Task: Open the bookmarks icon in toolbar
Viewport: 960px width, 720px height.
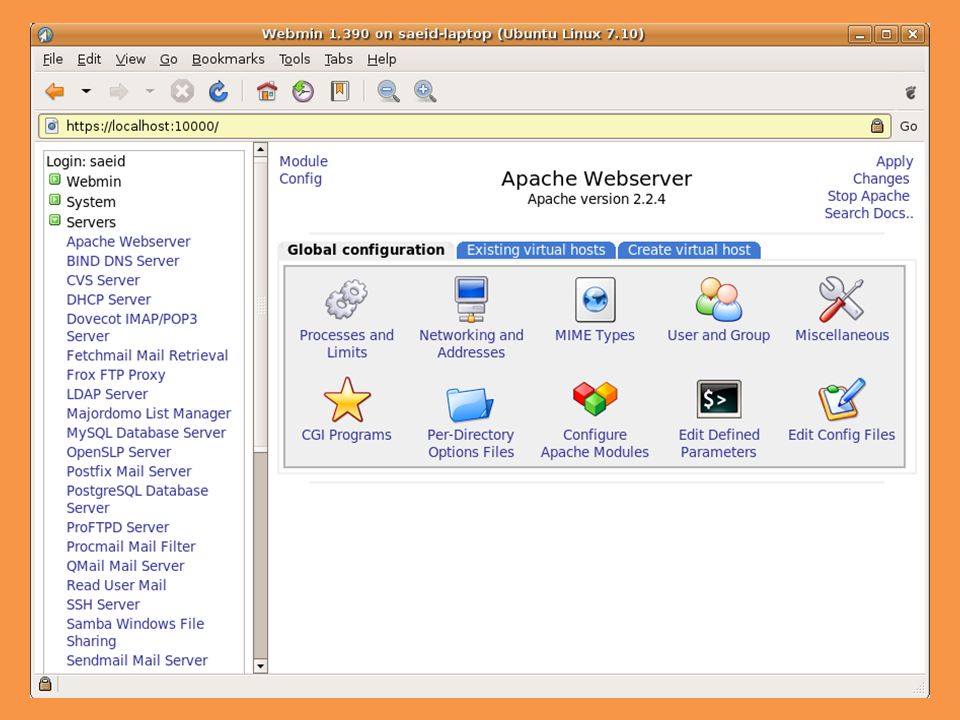Action: click(x=340, y=92)
